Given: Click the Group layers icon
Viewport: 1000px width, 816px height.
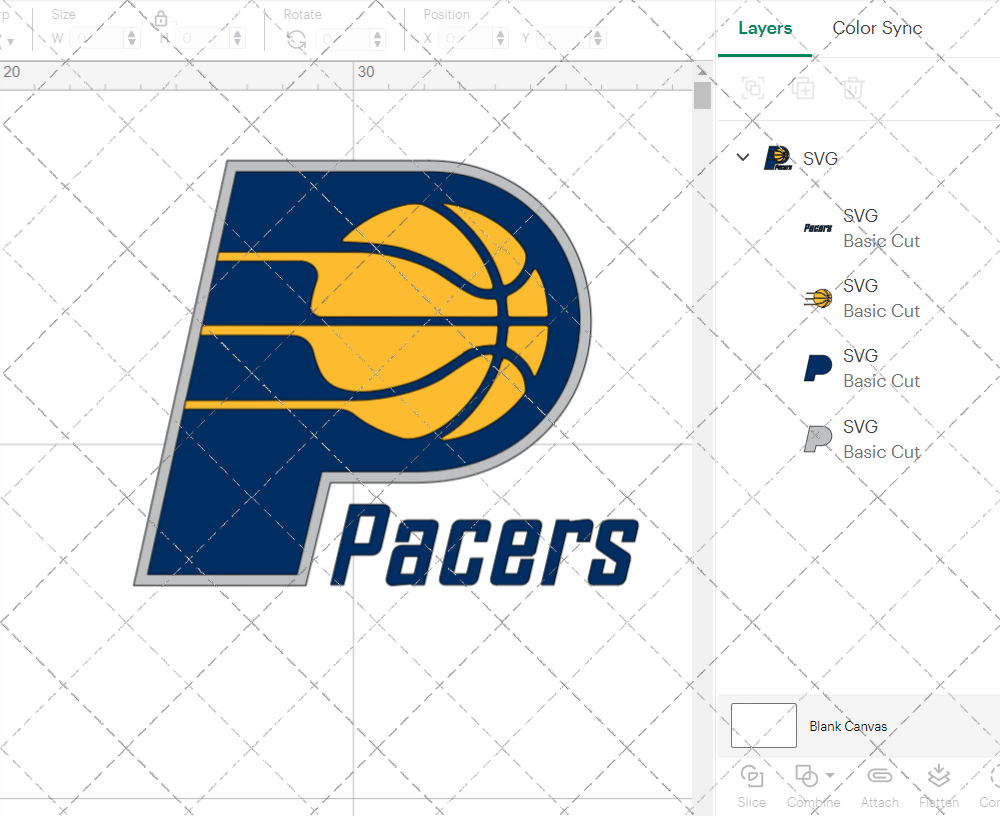Looking at the screenshot, I should 753,88.
